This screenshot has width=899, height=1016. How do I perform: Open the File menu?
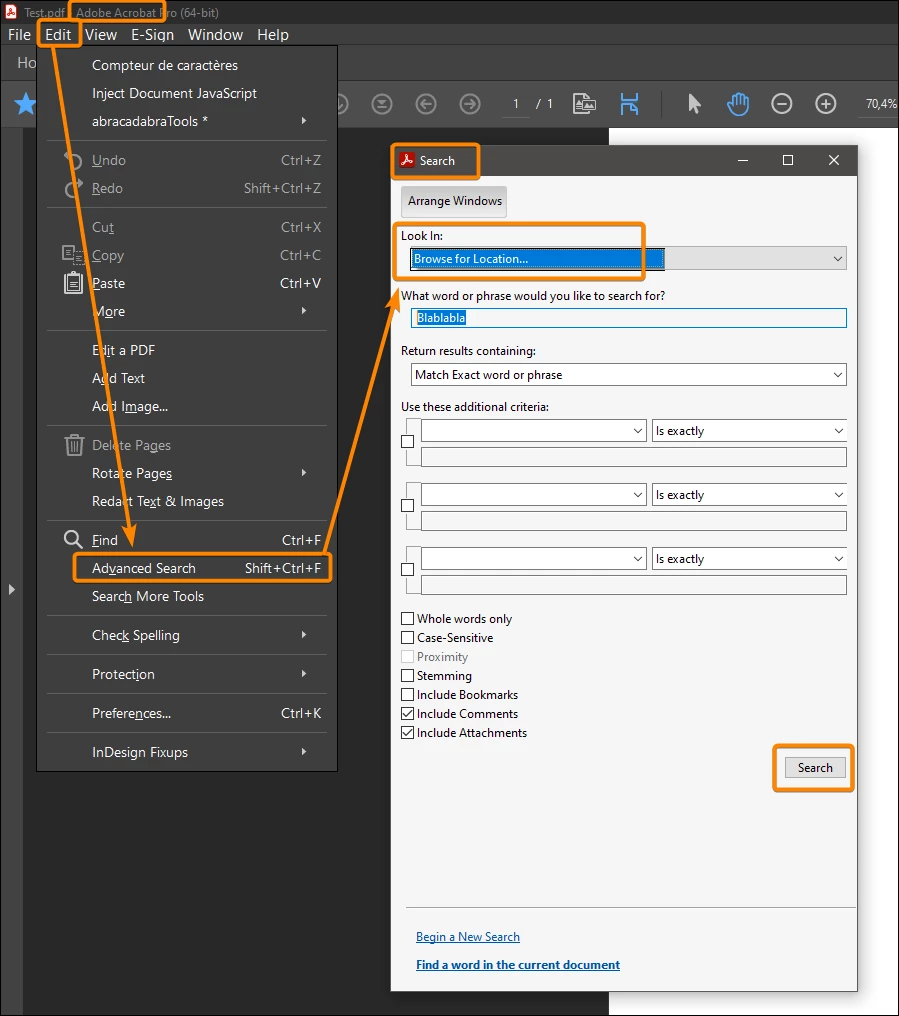pos(19,35)
